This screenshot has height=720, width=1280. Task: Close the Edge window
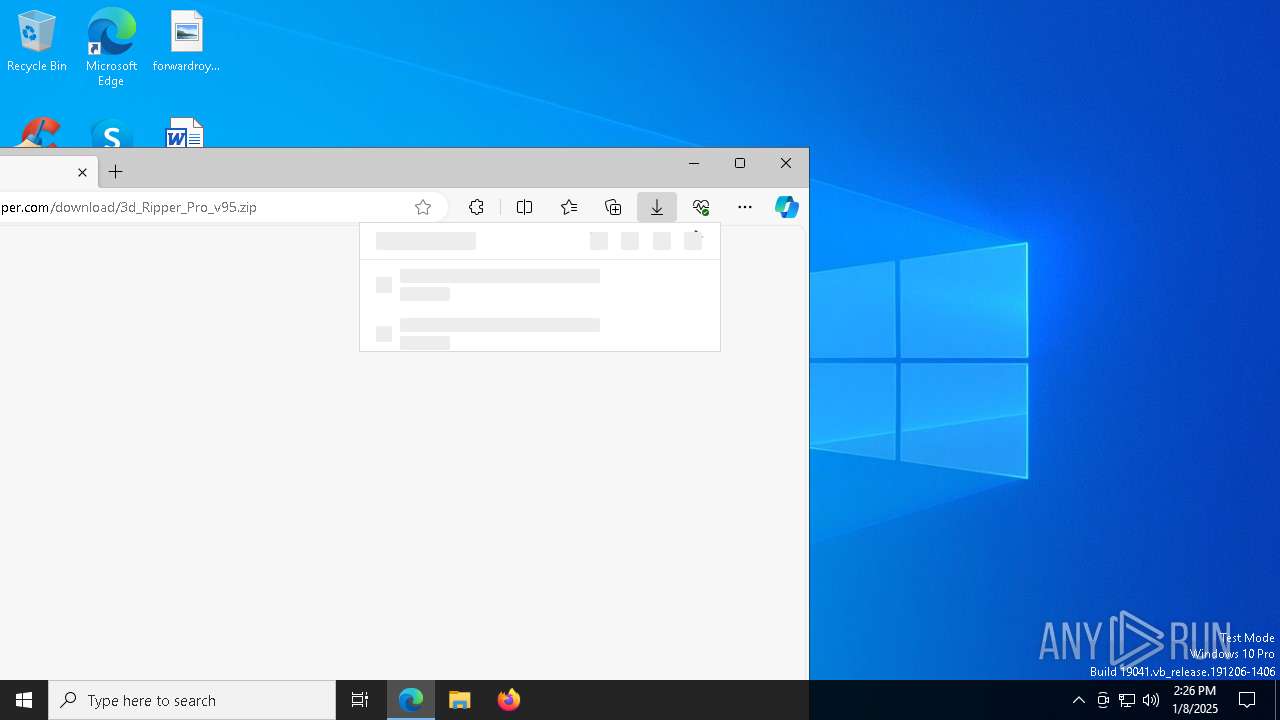click(x=786, y=163)
